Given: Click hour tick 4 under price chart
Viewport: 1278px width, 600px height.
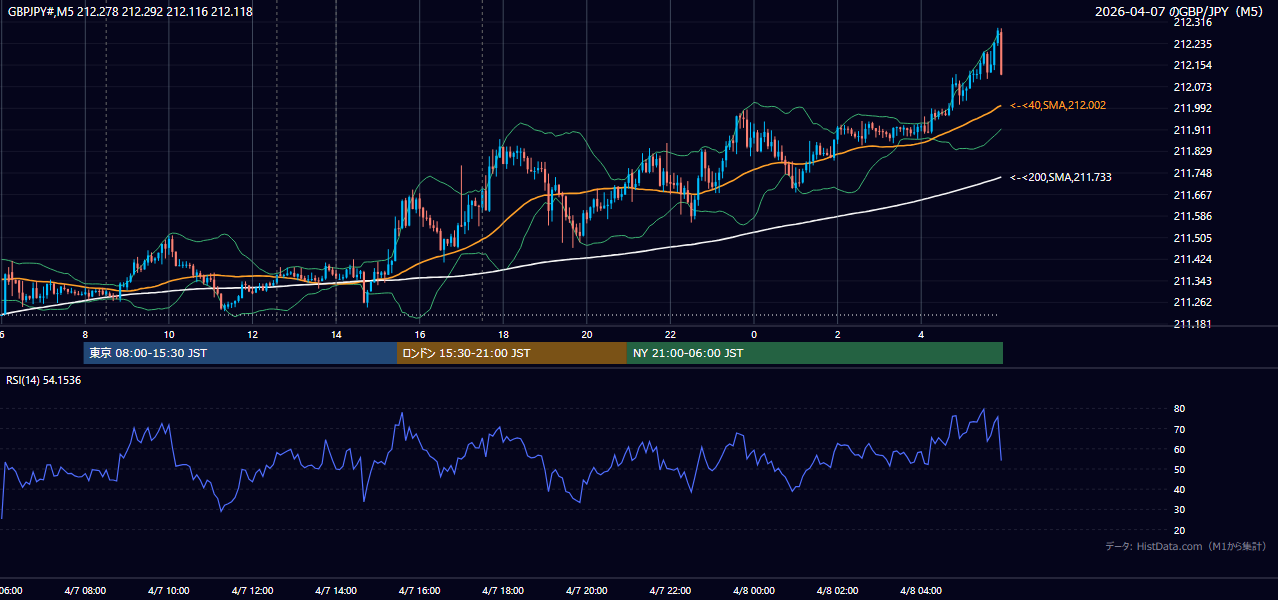Looking at the screenshot, I should [x=921, y=334].
